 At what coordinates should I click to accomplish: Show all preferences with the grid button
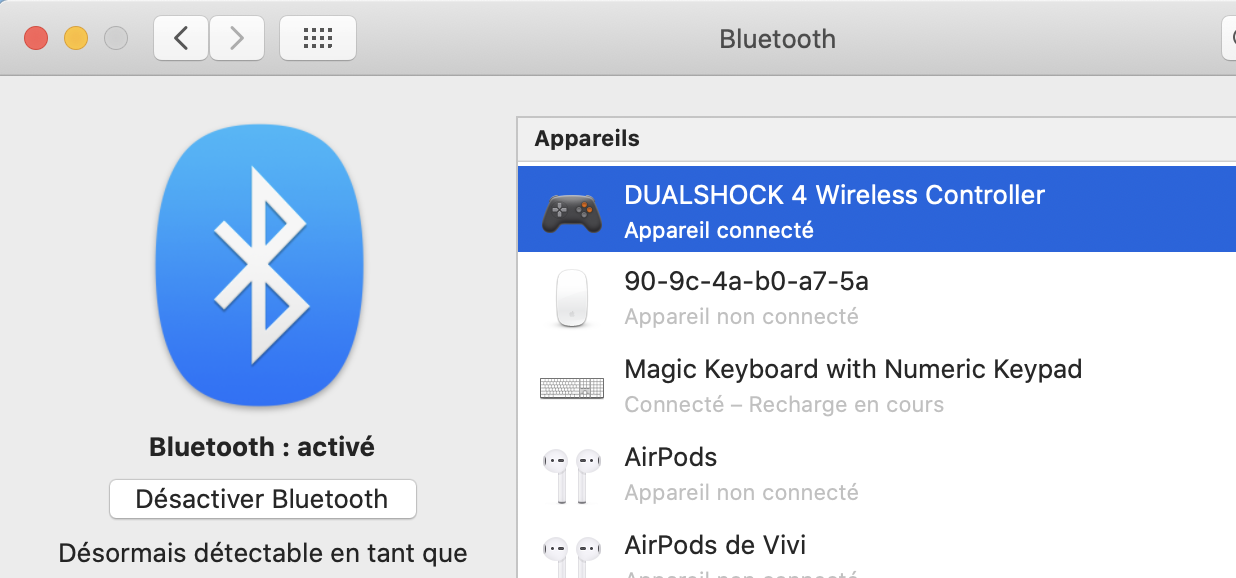click(x=317, y=39)
